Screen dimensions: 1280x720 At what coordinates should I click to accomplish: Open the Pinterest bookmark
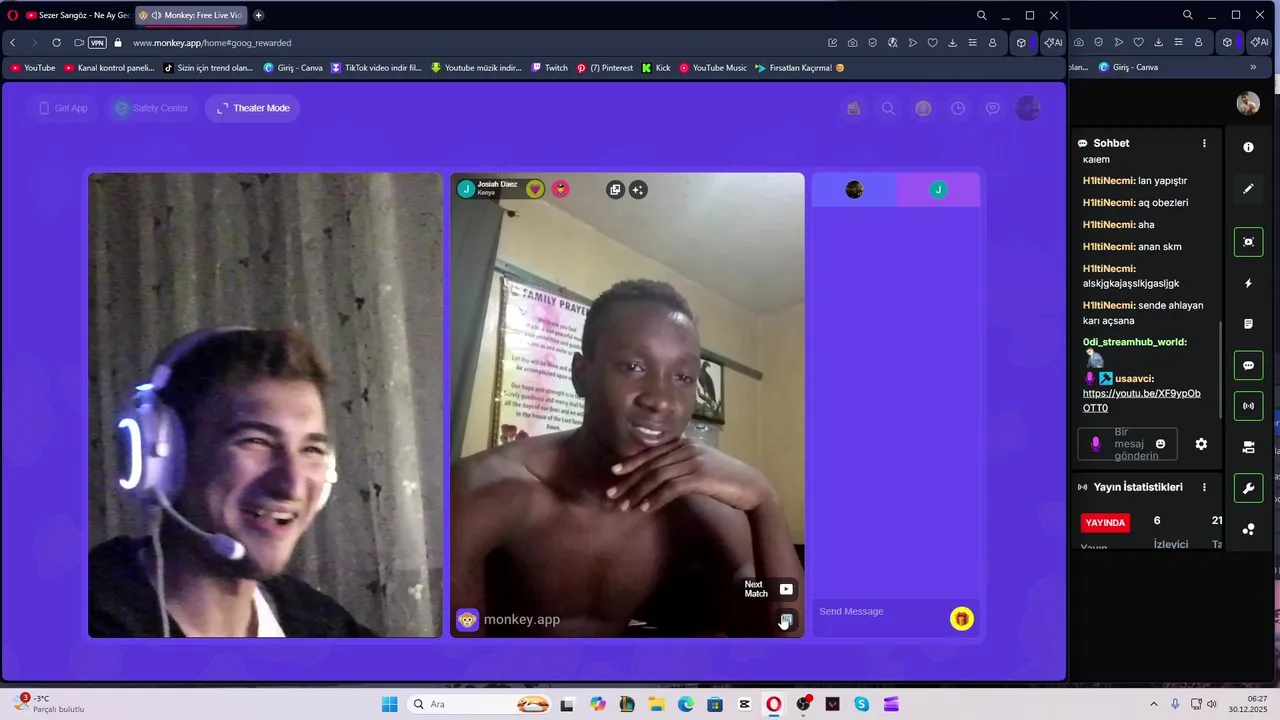[604, 68]
